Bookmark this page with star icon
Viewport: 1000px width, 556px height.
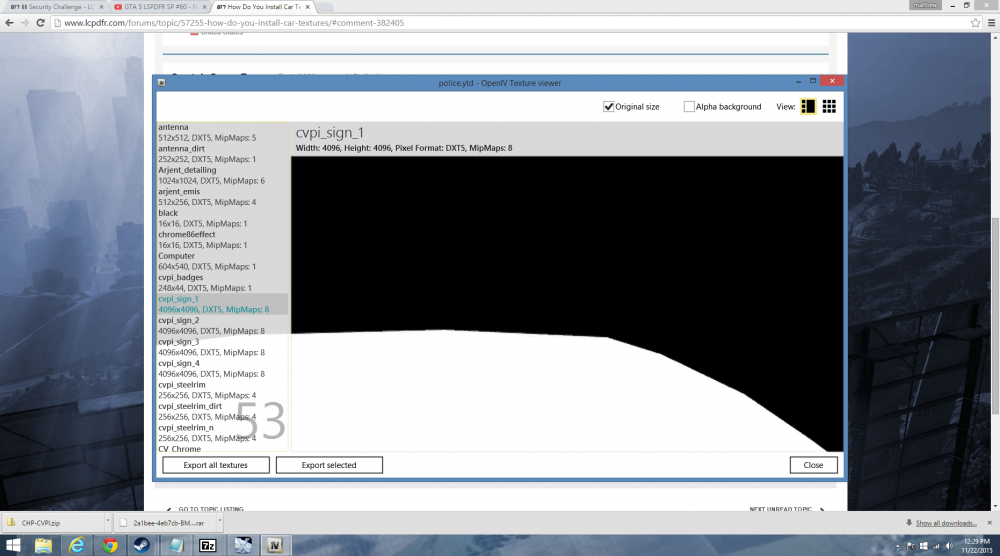tap(975, 23)
